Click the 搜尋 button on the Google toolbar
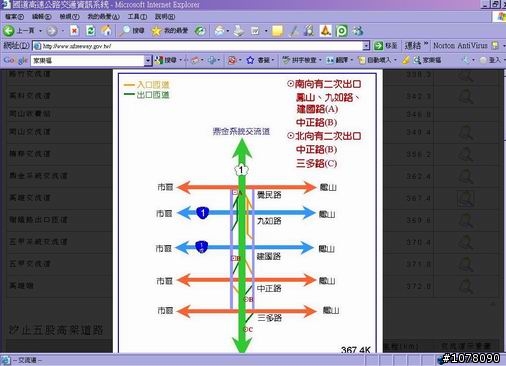Image resolution: width=506 pixels, height=366 pixels. coord(166,60)
